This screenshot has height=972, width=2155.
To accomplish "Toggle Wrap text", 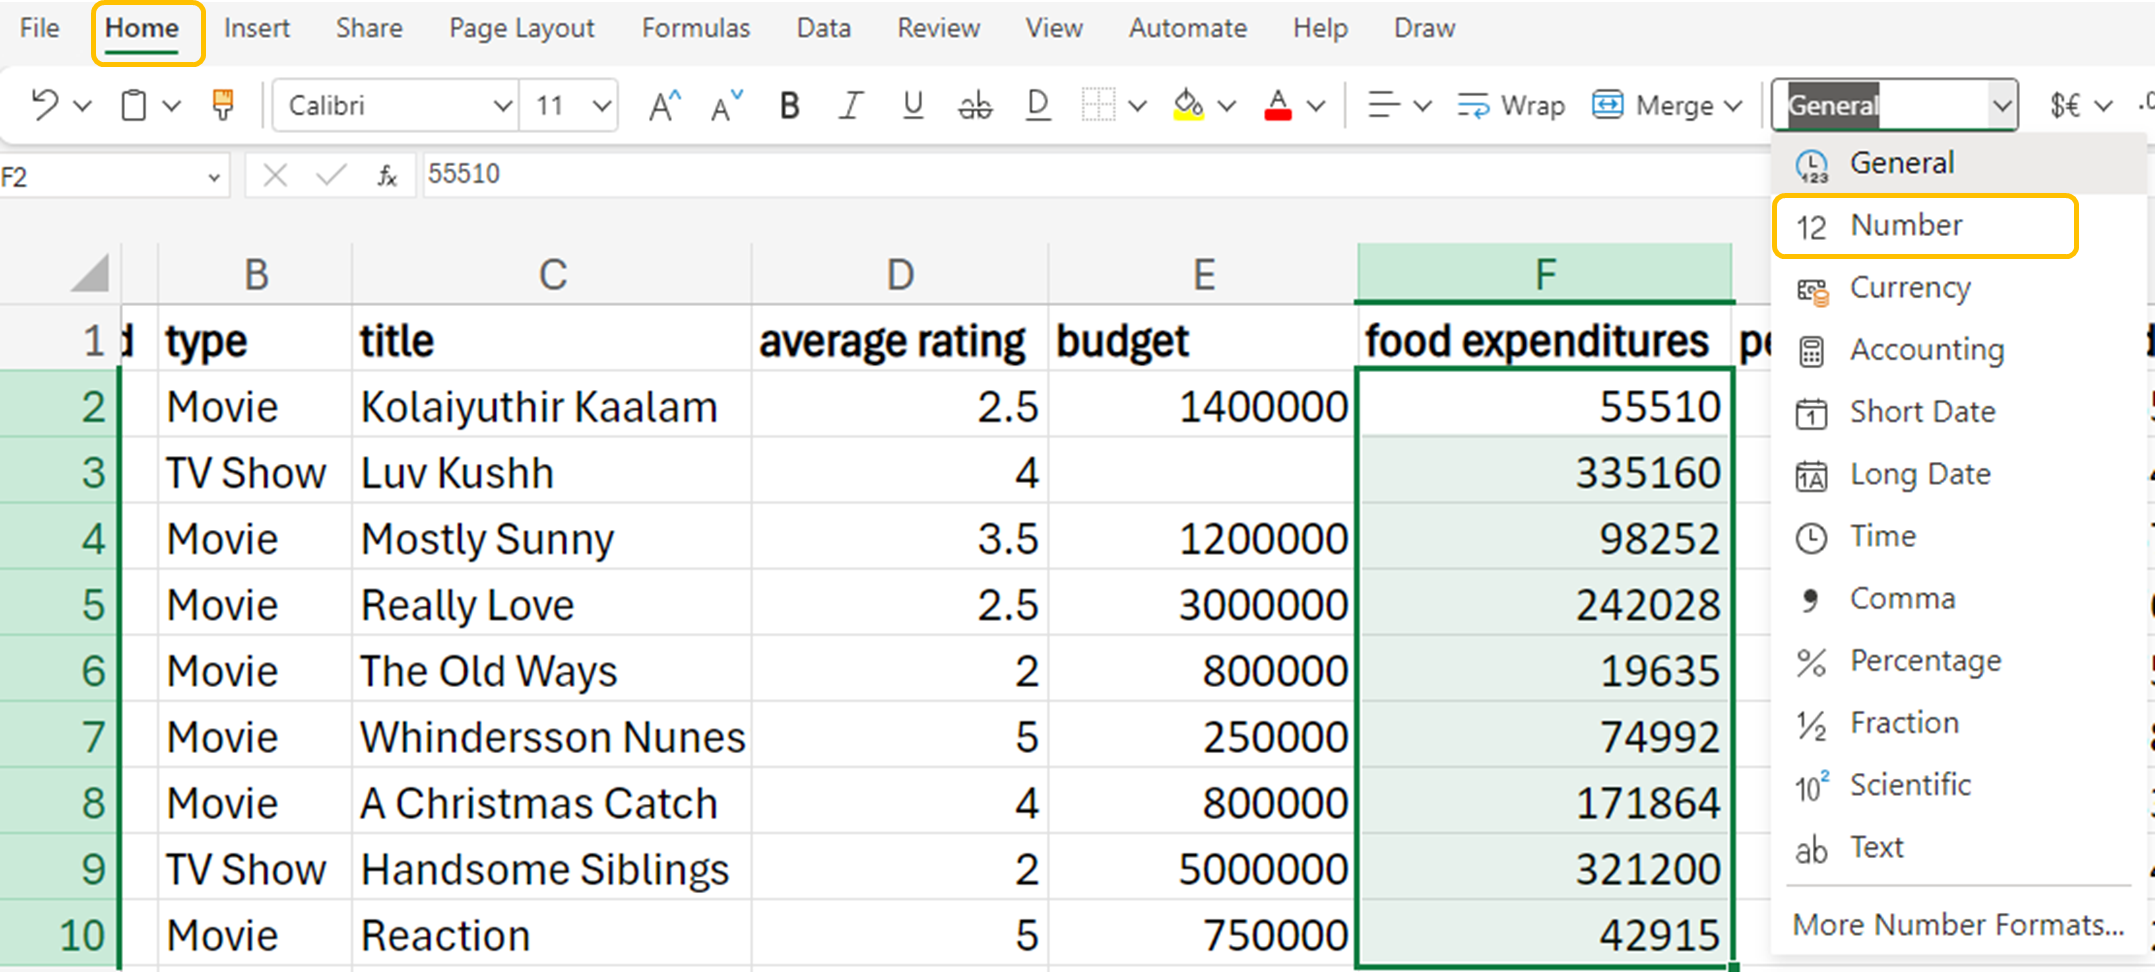I will click(1511, 105).
